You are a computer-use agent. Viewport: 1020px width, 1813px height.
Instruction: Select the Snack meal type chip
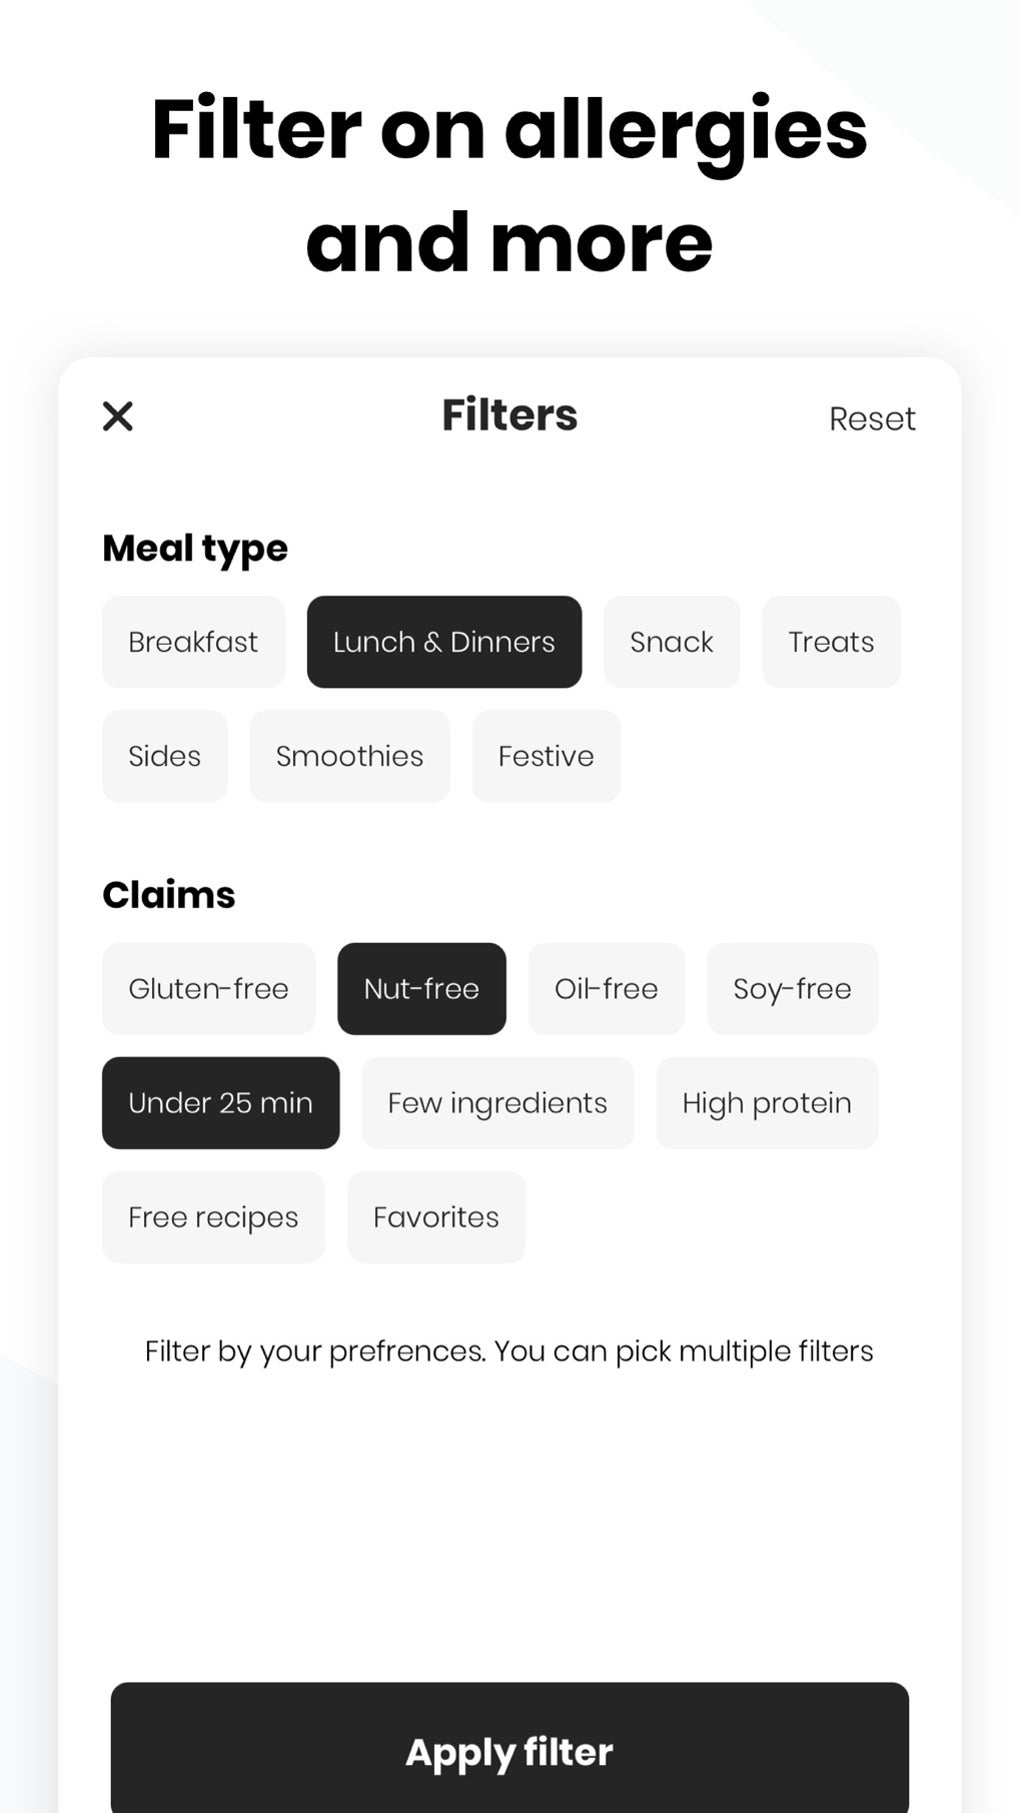671,642
